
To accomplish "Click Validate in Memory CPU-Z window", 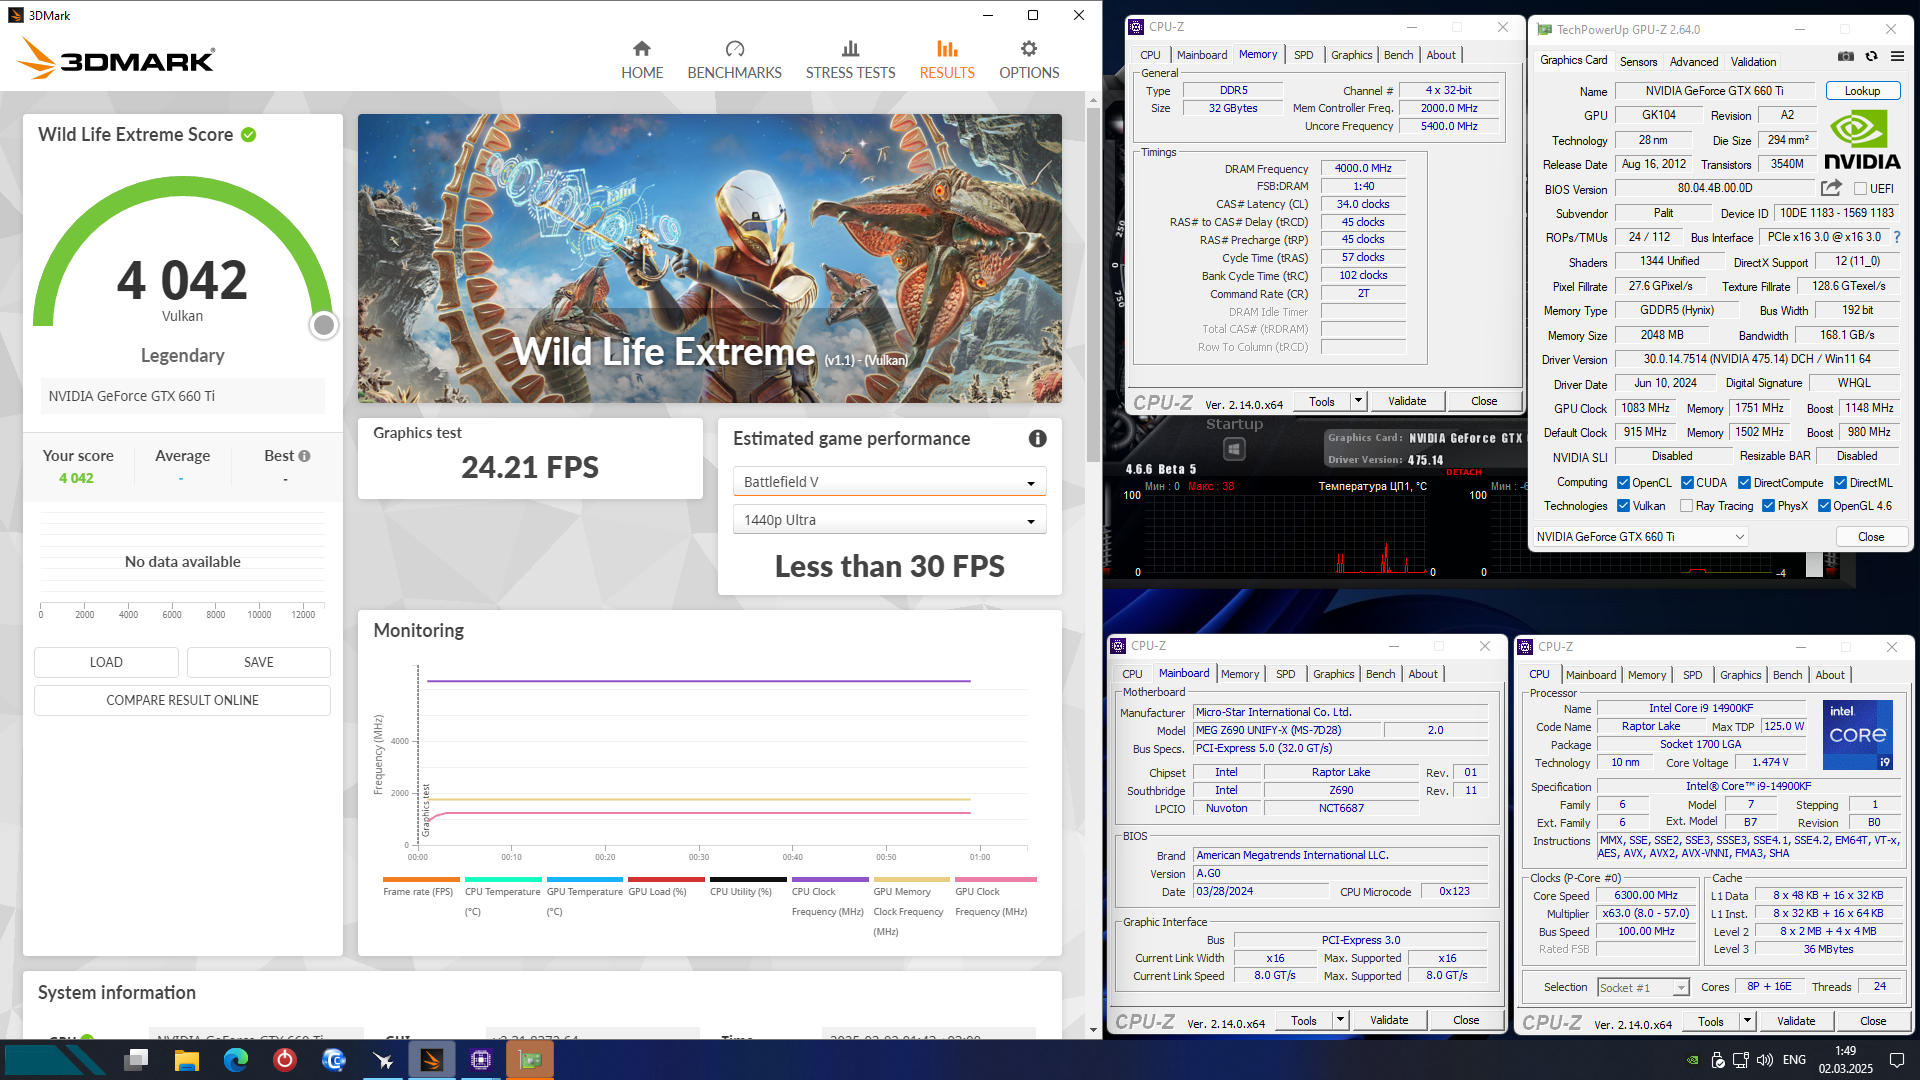I will tap(1406, 401).
